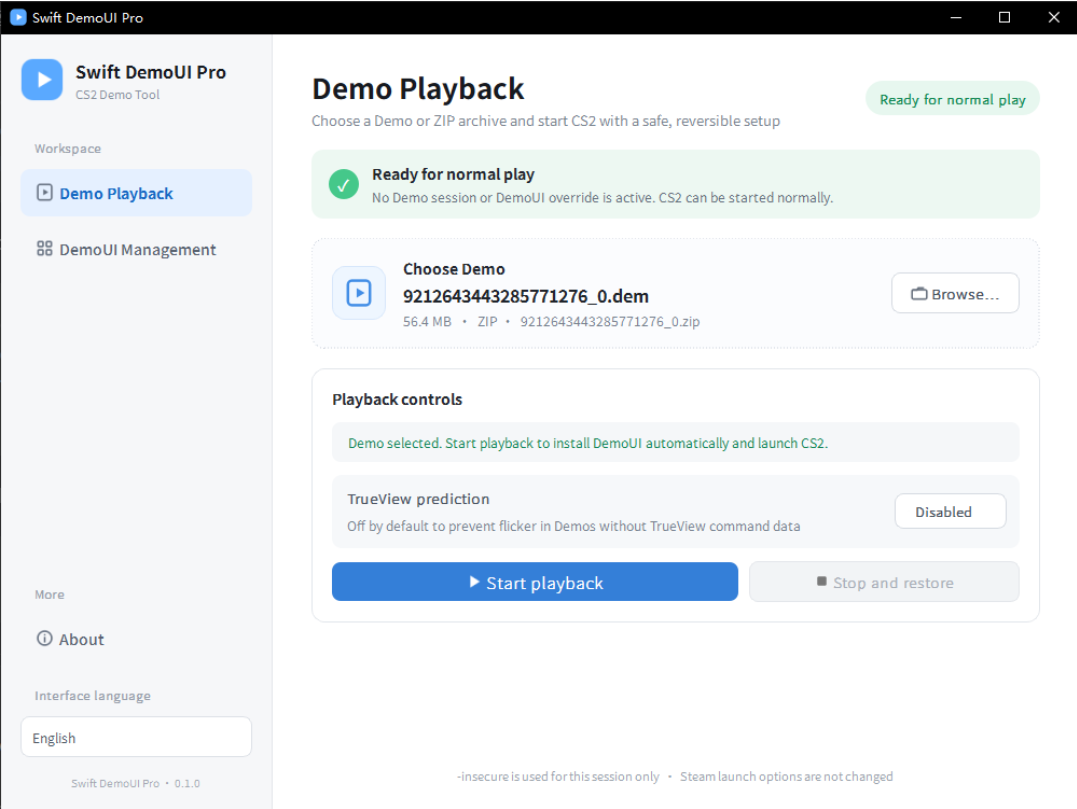Image resolution: width=1077 pixels, height=809 pixels.
Task: Click the ZIP file type label
Action: 487,321
